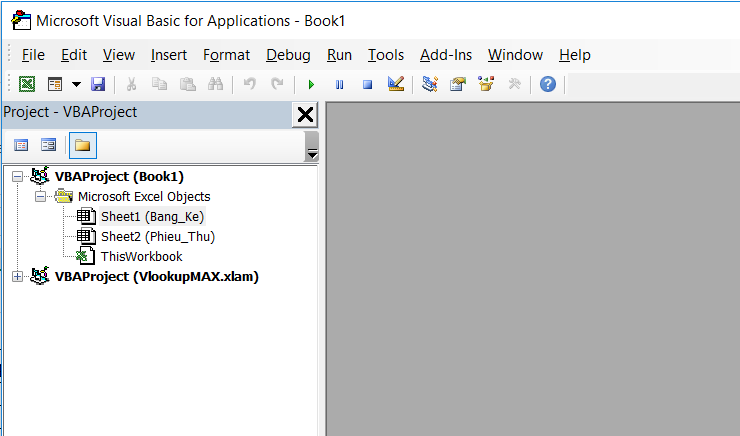Click the Cut scissors icon
The height and width of the screenshot is (436, 740).
131,84
